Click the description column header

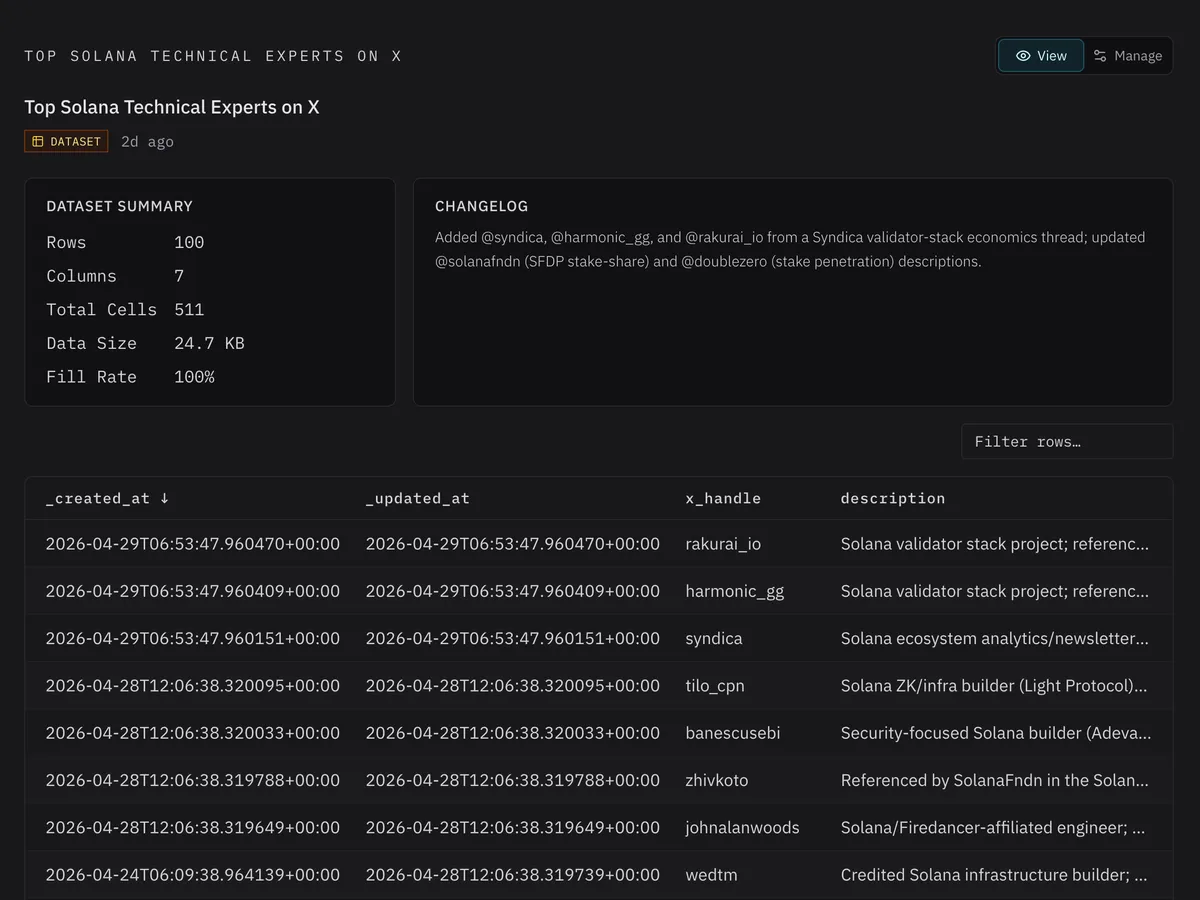click(893, 498)
